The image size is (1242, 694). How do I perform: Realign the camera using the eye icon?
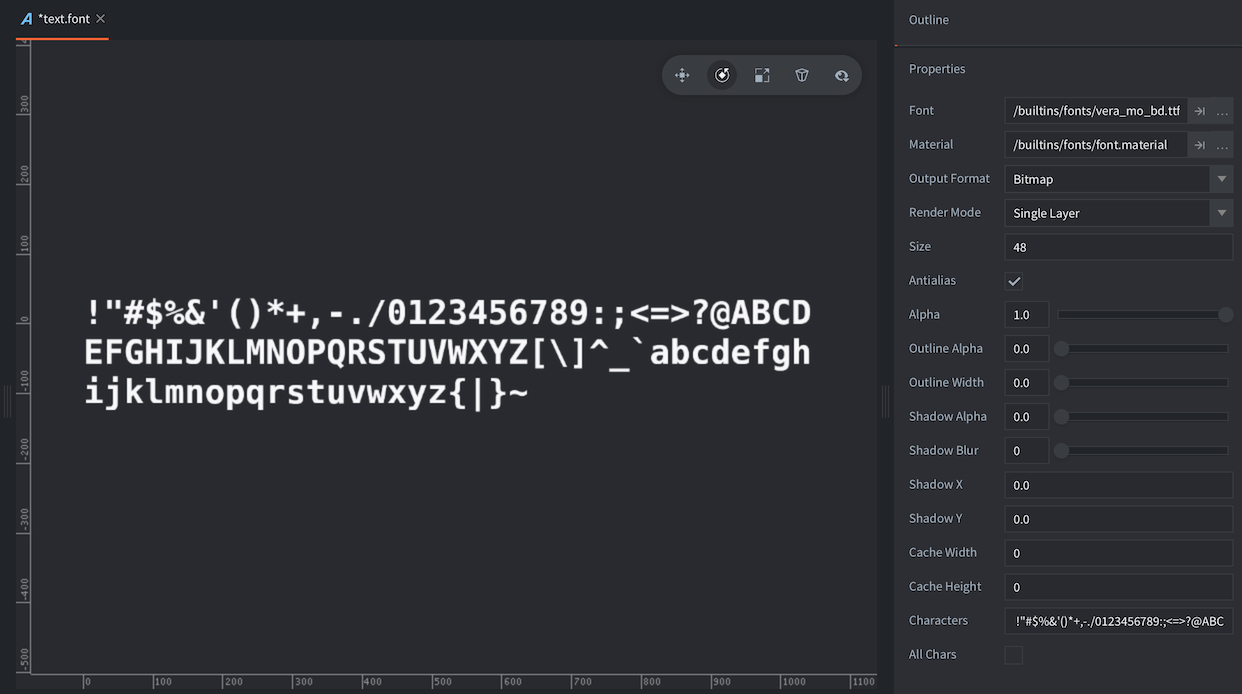[841, 75]
